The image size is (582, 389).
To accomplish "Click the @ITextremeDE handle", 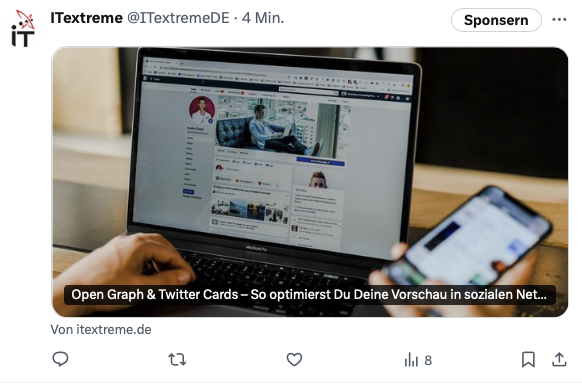I will click(179, 18).
